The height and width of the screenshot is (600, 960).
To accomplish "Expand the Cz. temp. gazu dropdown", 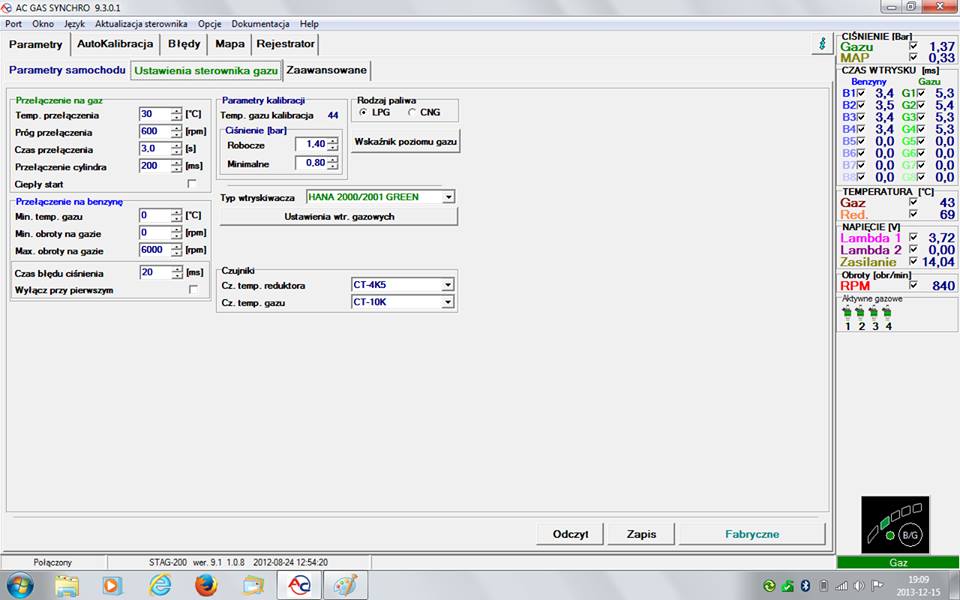I will [448, 301].
